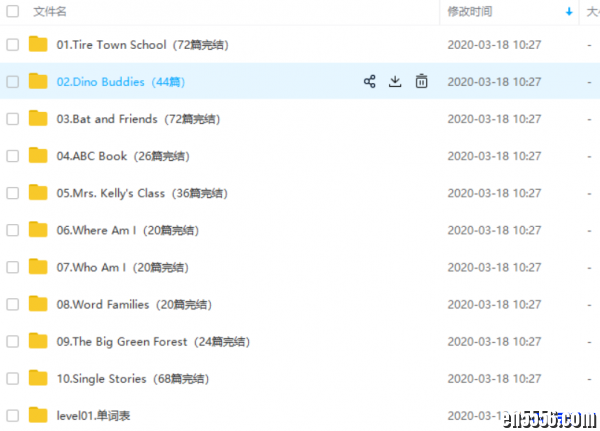This screenshot has height=431, width=600.
Task: Check the box for 05.Mrs. Kelly's Class
Action: tap(12, 193)
